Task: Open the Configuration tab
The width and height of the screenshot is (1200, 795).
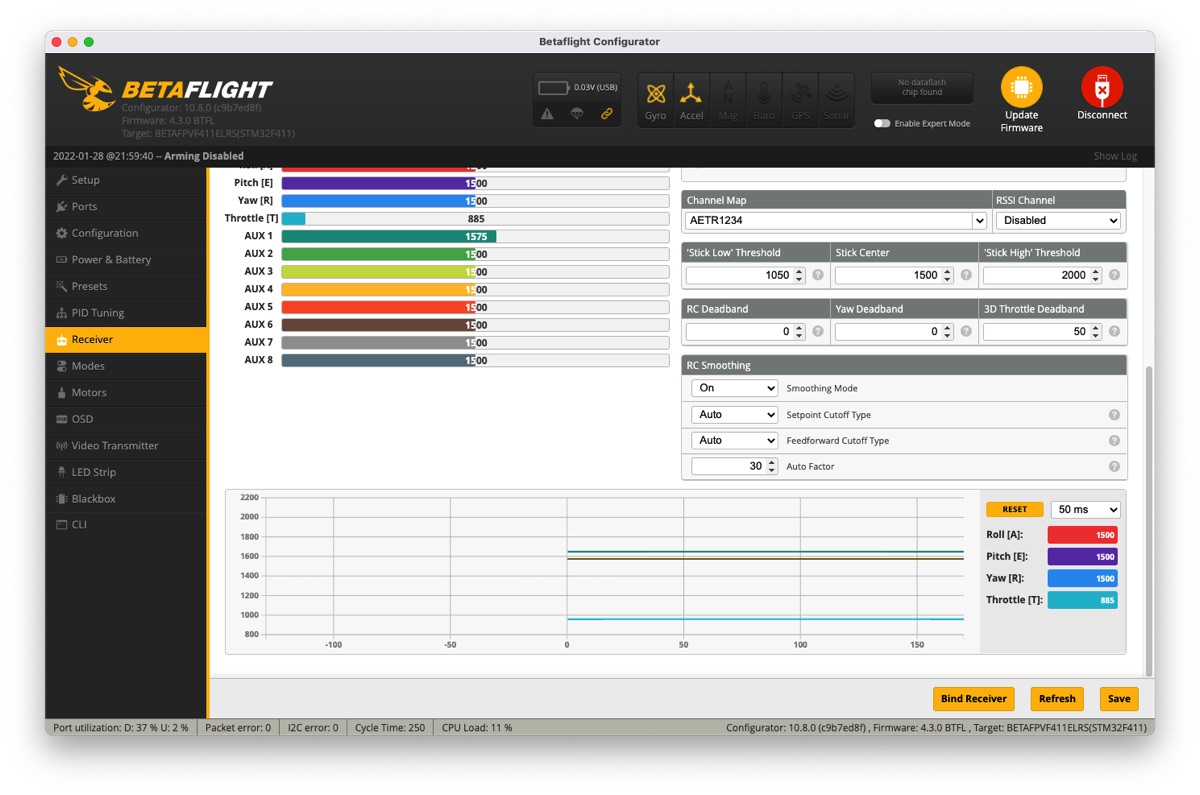Action: click(x=126, y=233)
